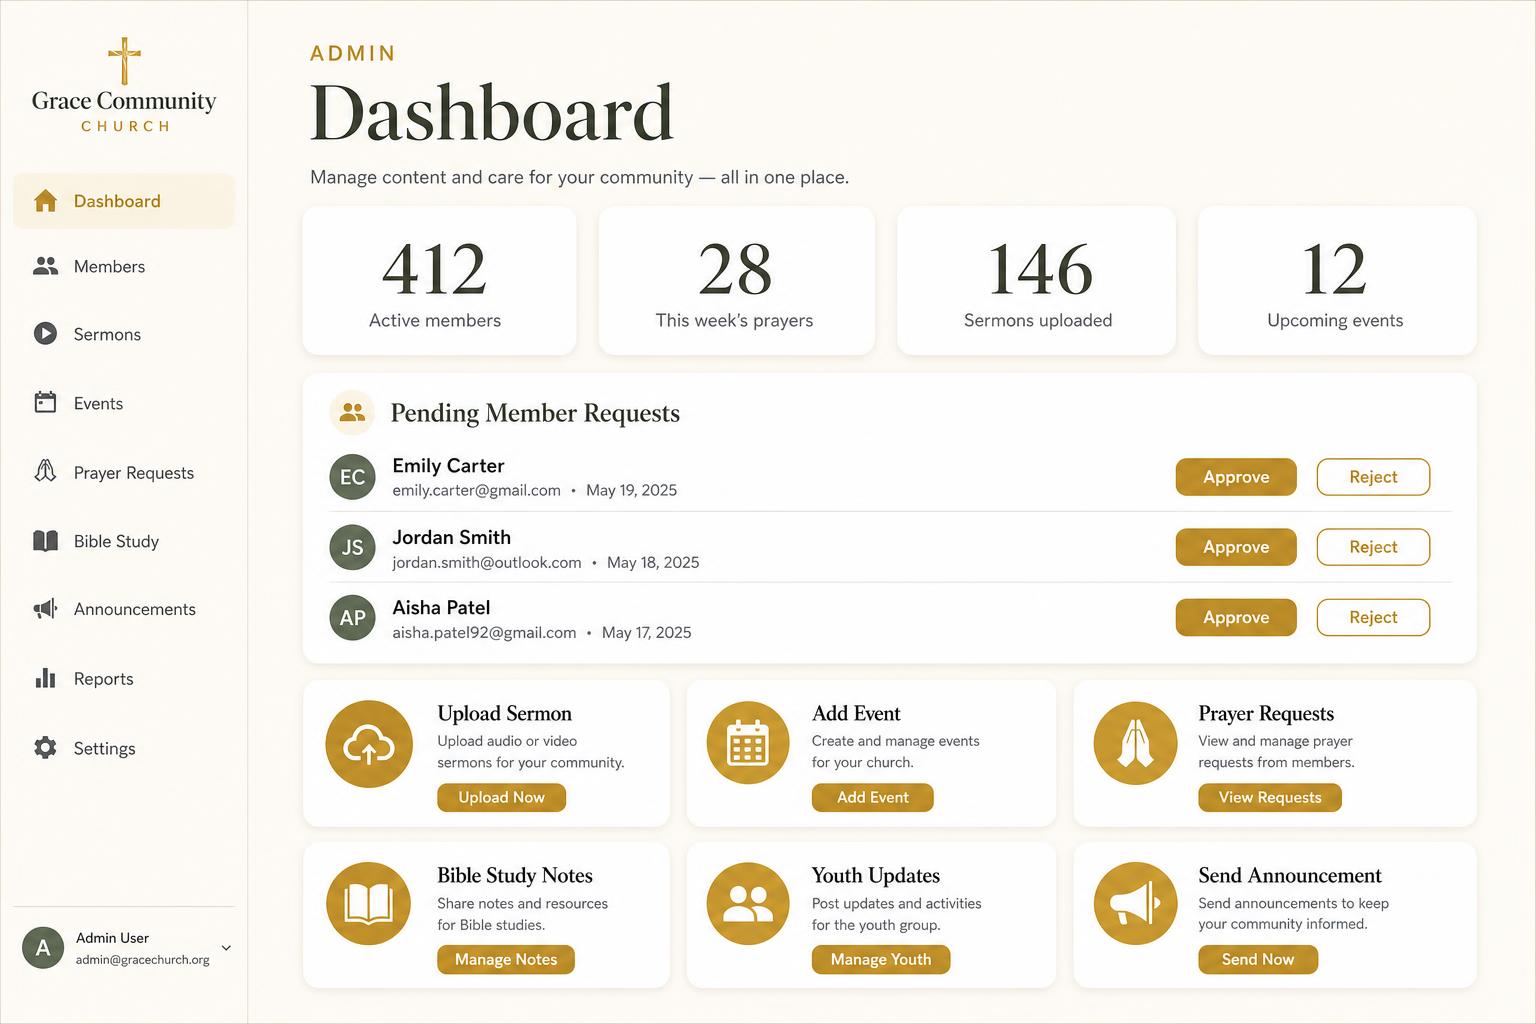Click the Dashboard home icon in sidebar
The height and width of the screenshot is (1024, 1536).
point(45,201)
